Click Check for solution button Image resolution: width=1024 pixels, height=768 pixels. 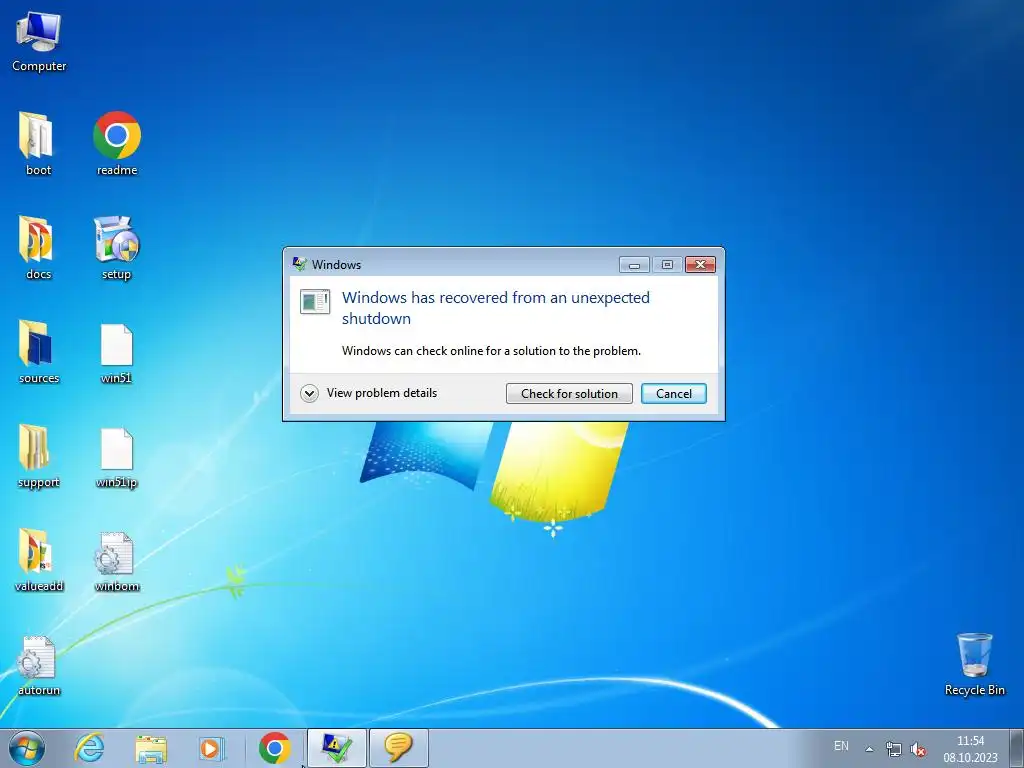[569, 393]
